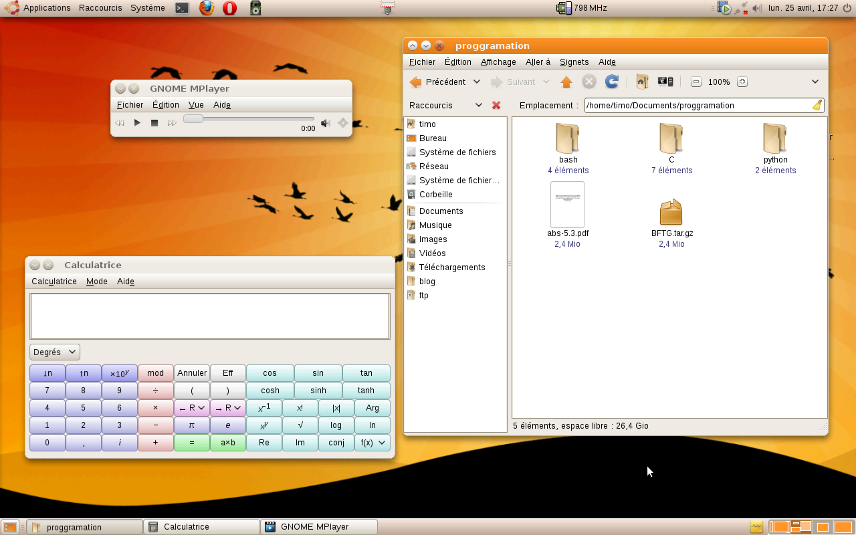Screen dimensions: 856x535
Task: Click the a×b factorize button
Action: [228, 443]
